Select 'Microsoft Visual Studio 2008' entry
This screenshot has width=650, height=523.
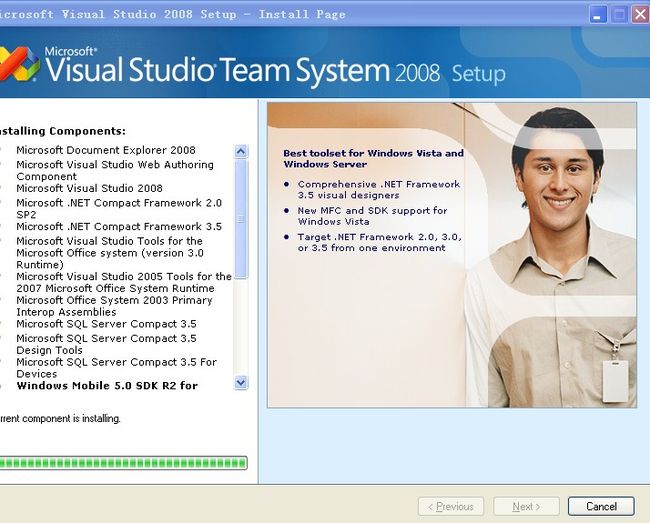[89, 188]
